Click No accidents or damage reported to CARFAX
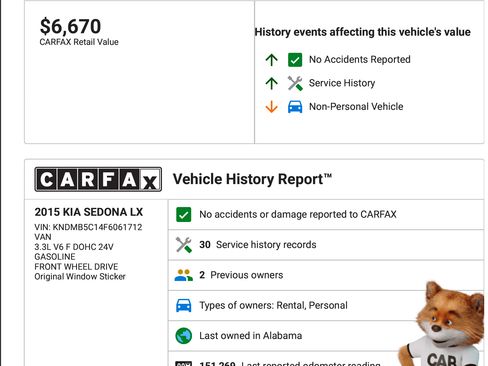Screen dimensions: 488x366 tap(298, 214)
